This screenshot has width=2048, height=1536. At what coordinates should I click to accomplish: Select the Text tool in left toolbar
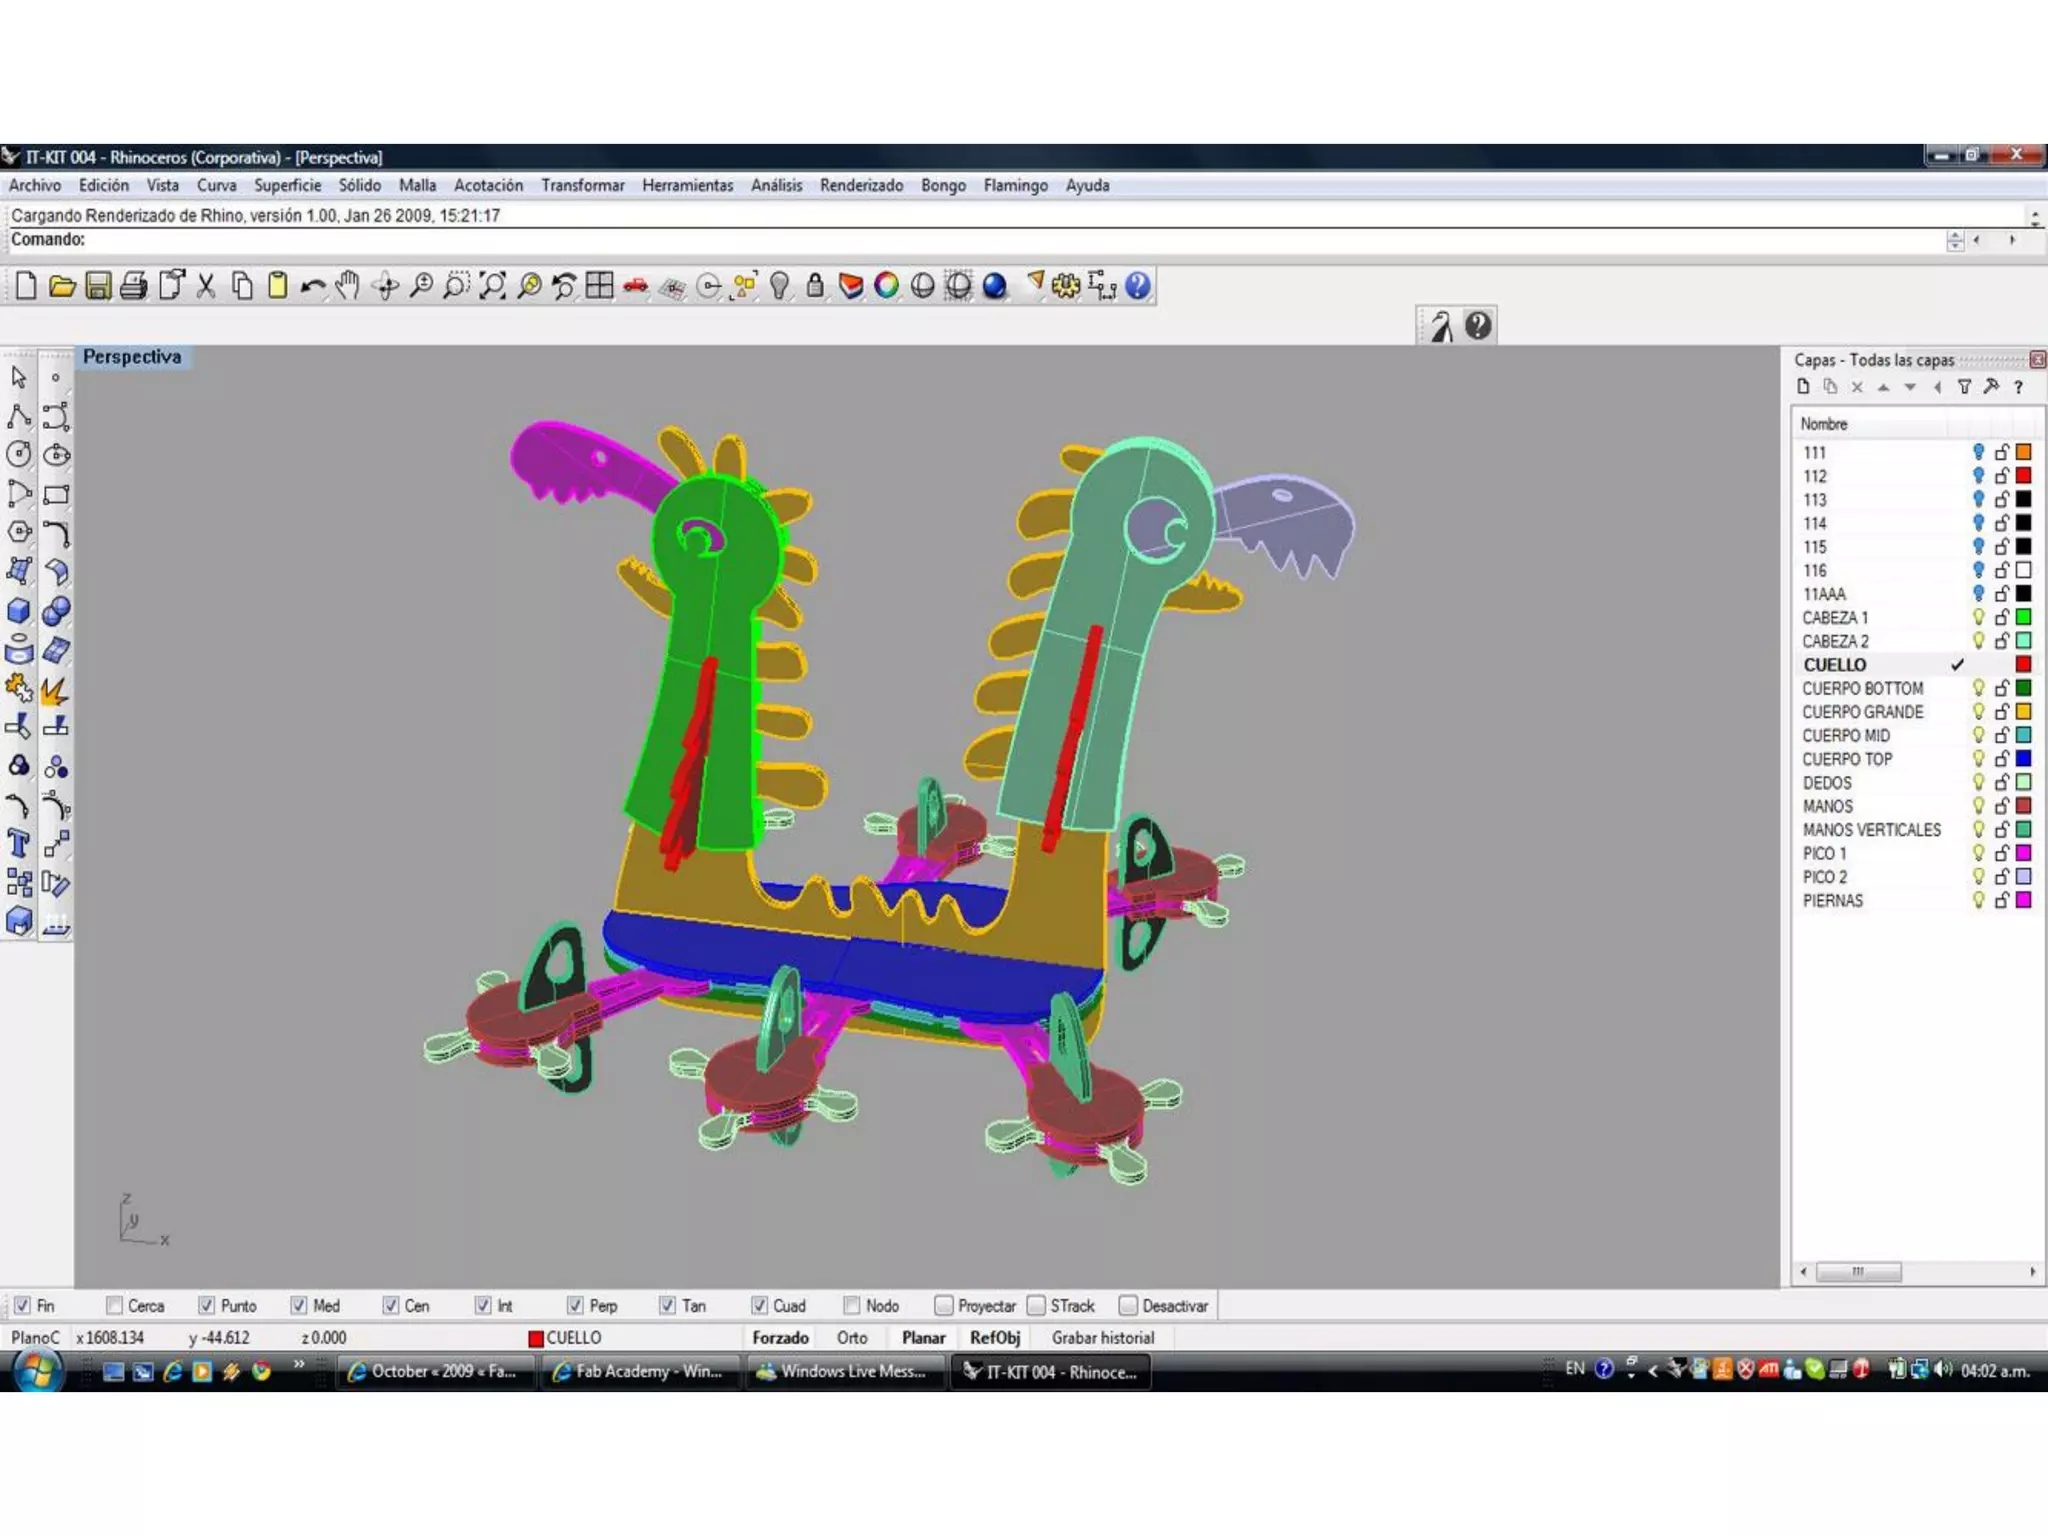coord(19,845)
